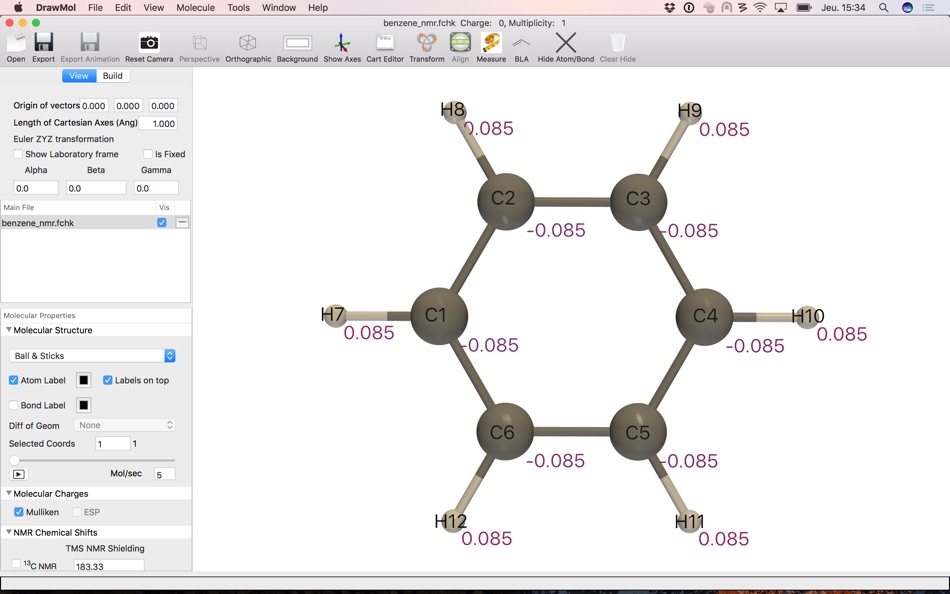Click the BLA tool icon

tap(521, 44)
